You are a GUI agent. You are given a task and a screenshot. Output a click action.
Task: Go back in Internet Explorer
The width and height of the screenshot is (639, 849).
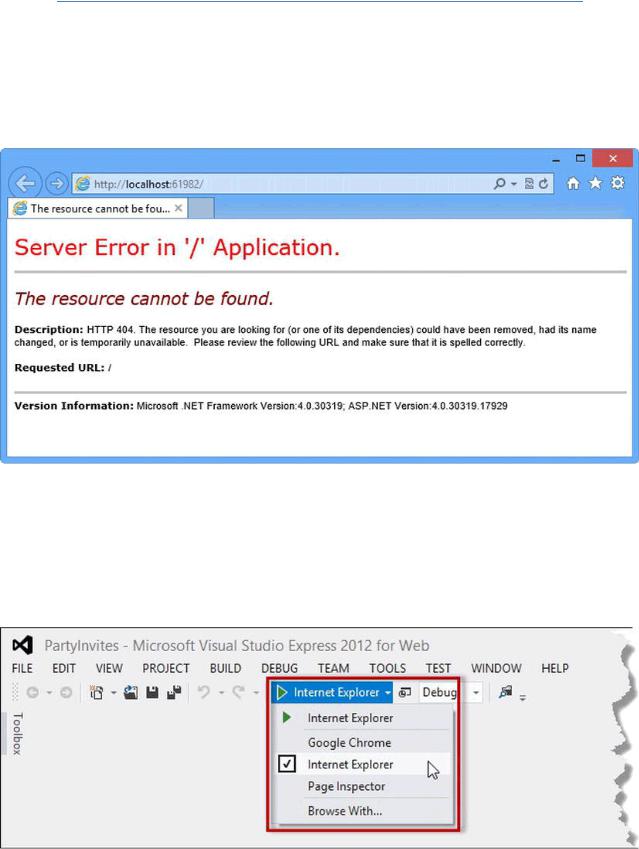click(25, 183)
